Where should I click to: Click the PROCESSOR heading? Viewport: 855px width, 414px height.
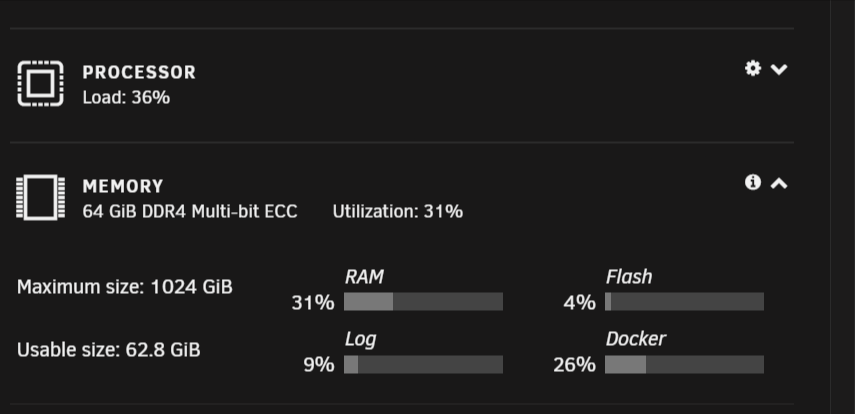[139, 73]
